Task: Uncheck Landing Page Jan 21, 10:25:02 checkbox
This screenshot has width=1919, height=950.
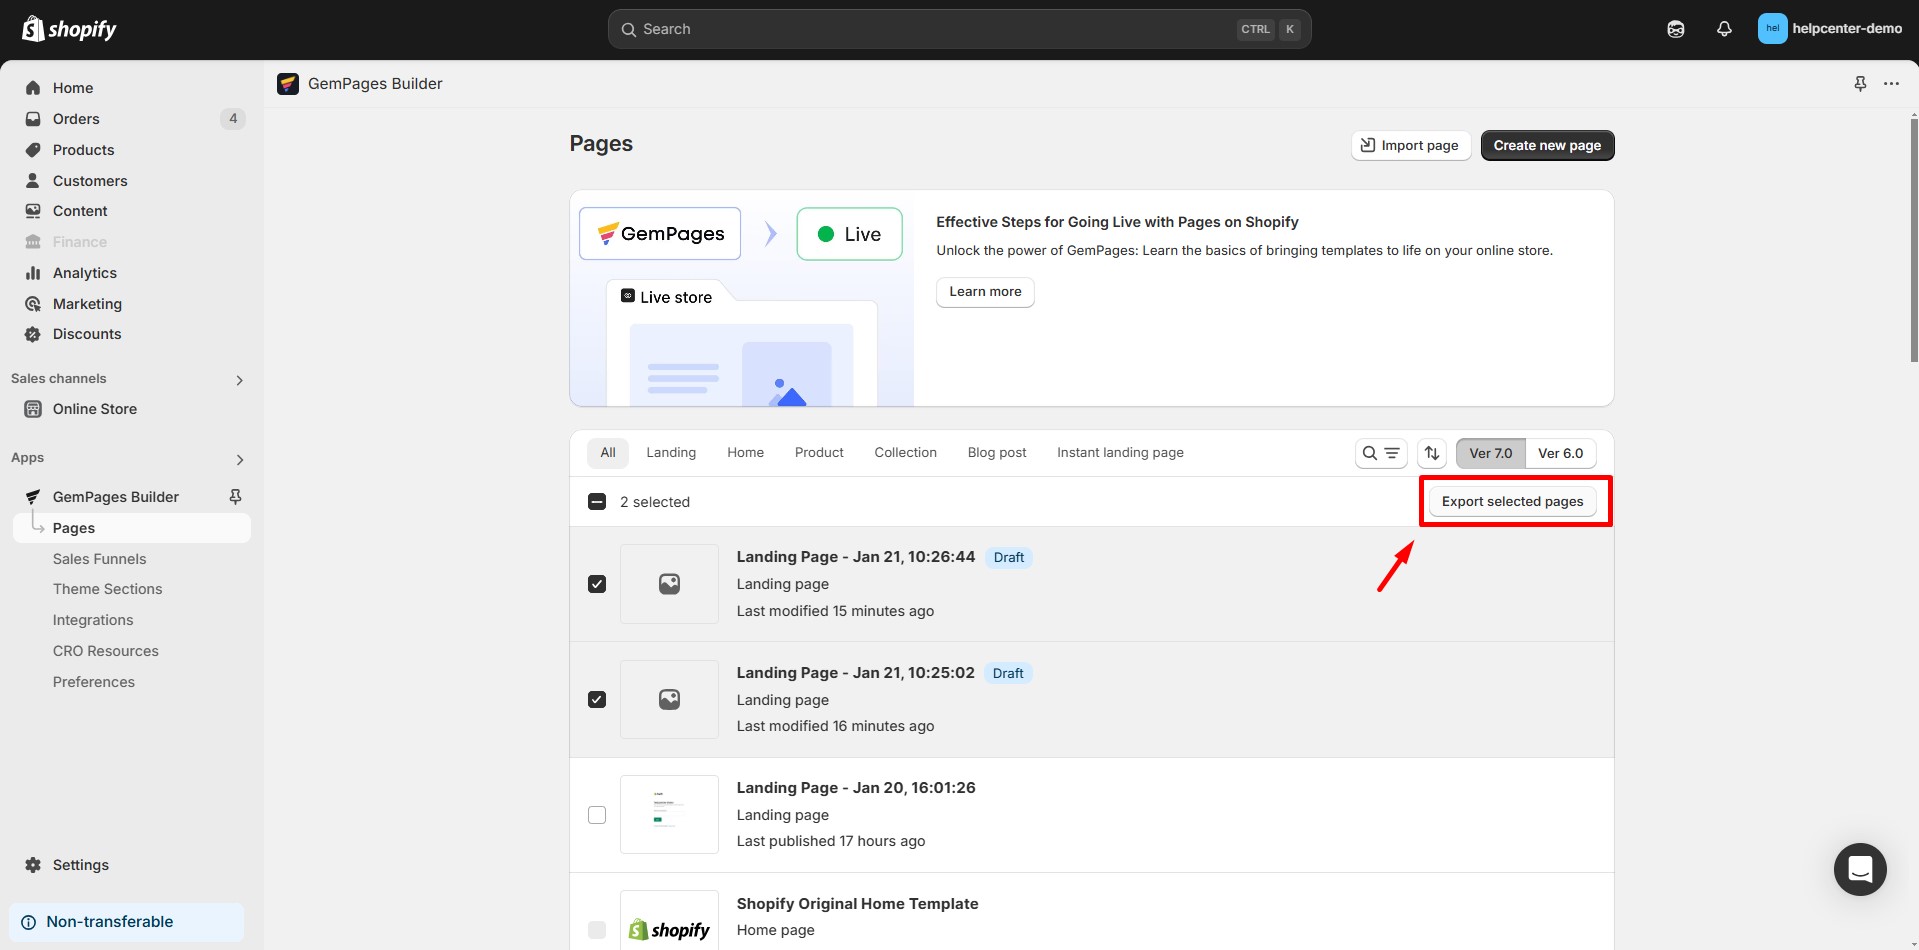Action: 597,700
